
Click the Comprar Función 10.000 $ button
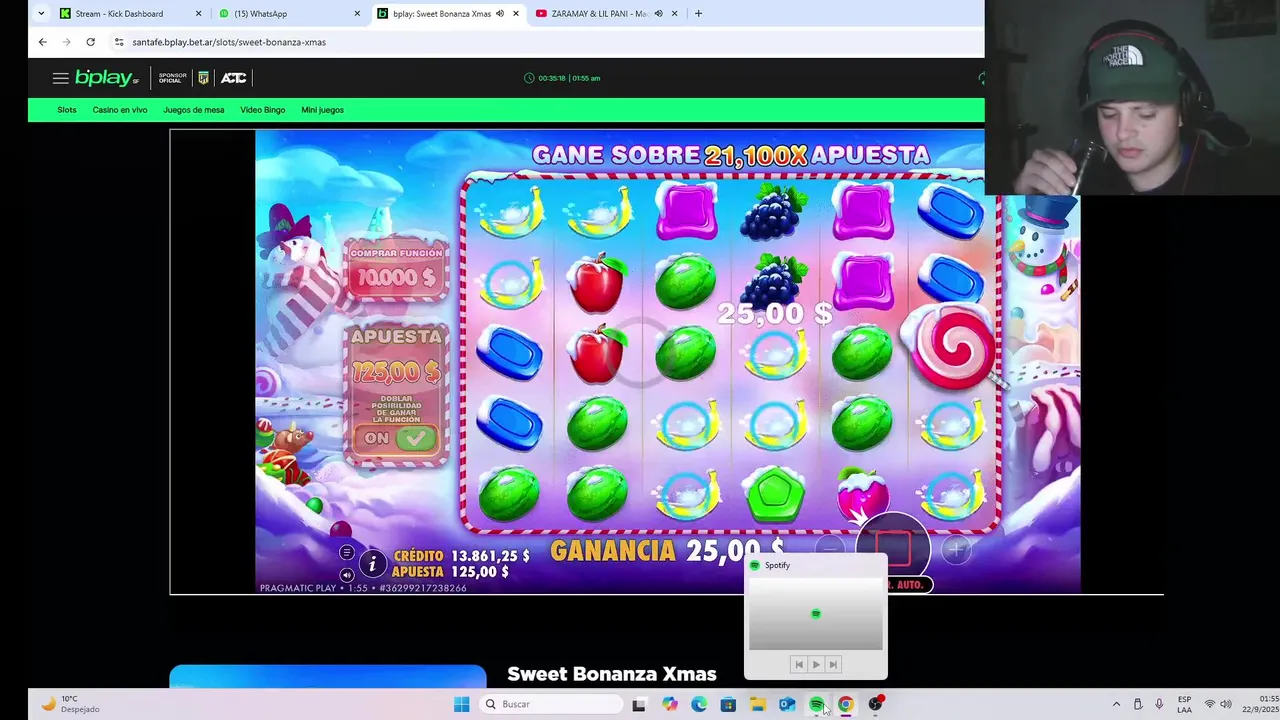tap(397, 268)
